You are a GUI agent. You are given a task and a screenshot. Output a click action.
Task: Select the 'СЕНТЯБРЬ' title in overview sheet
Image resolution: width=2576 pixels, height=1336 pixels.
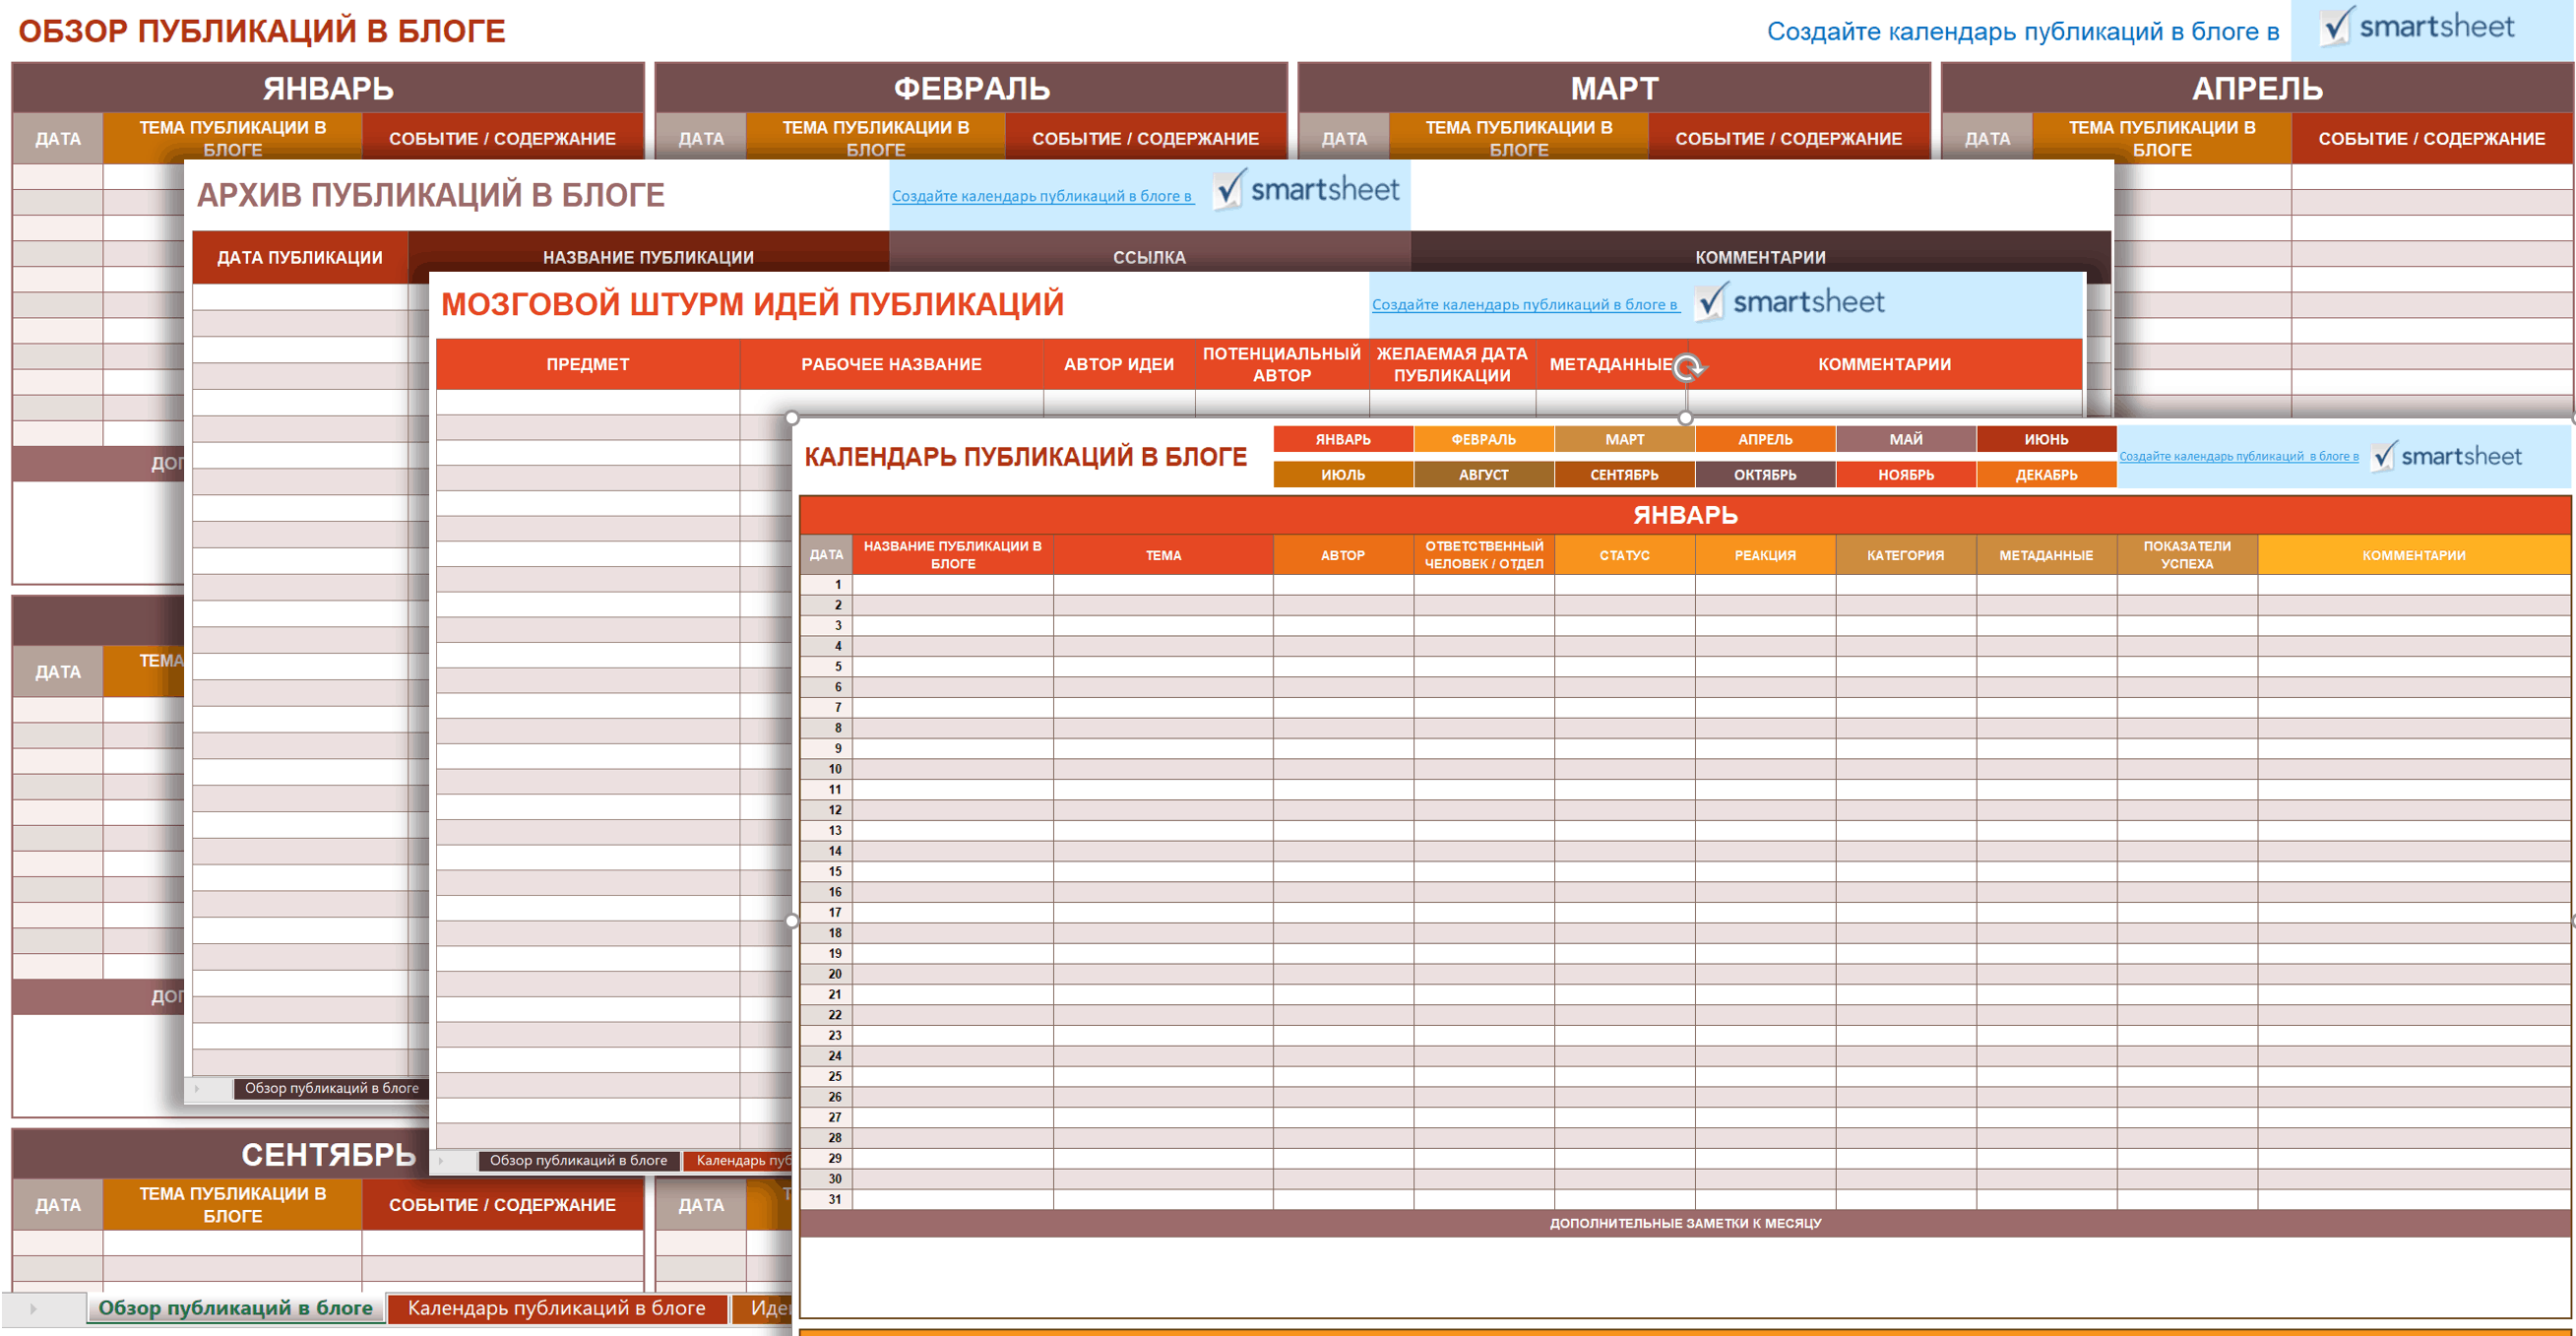(328, 1154)
